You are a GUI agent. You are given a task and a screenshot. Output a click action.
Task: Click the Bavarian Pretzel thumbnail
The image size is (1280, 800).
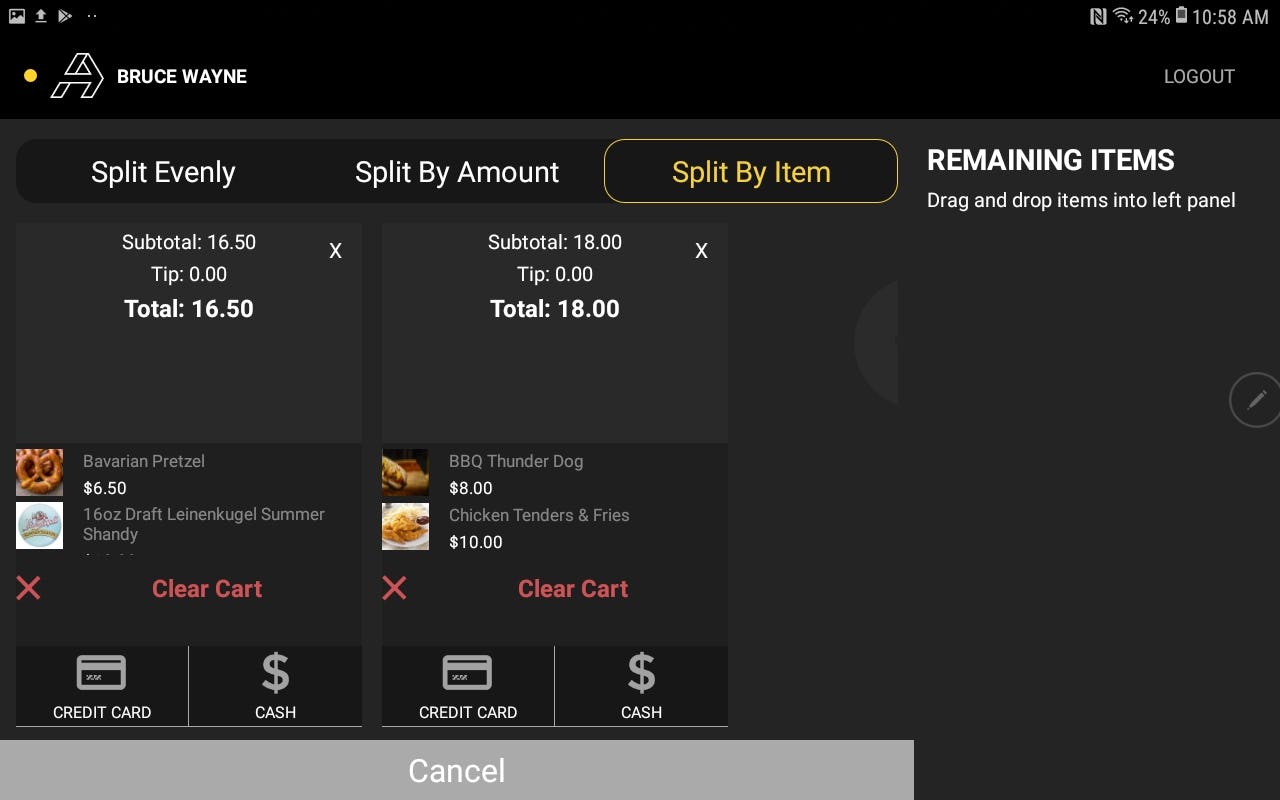(39, 471)
